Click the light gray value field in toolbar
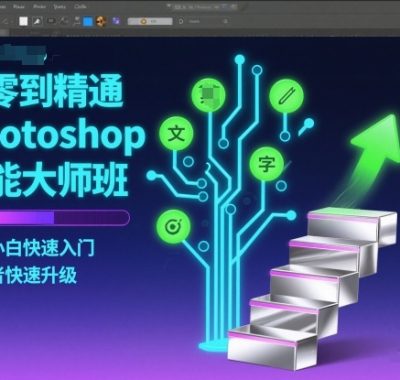This screenshot has height=380, width=400. click(150, 21)
